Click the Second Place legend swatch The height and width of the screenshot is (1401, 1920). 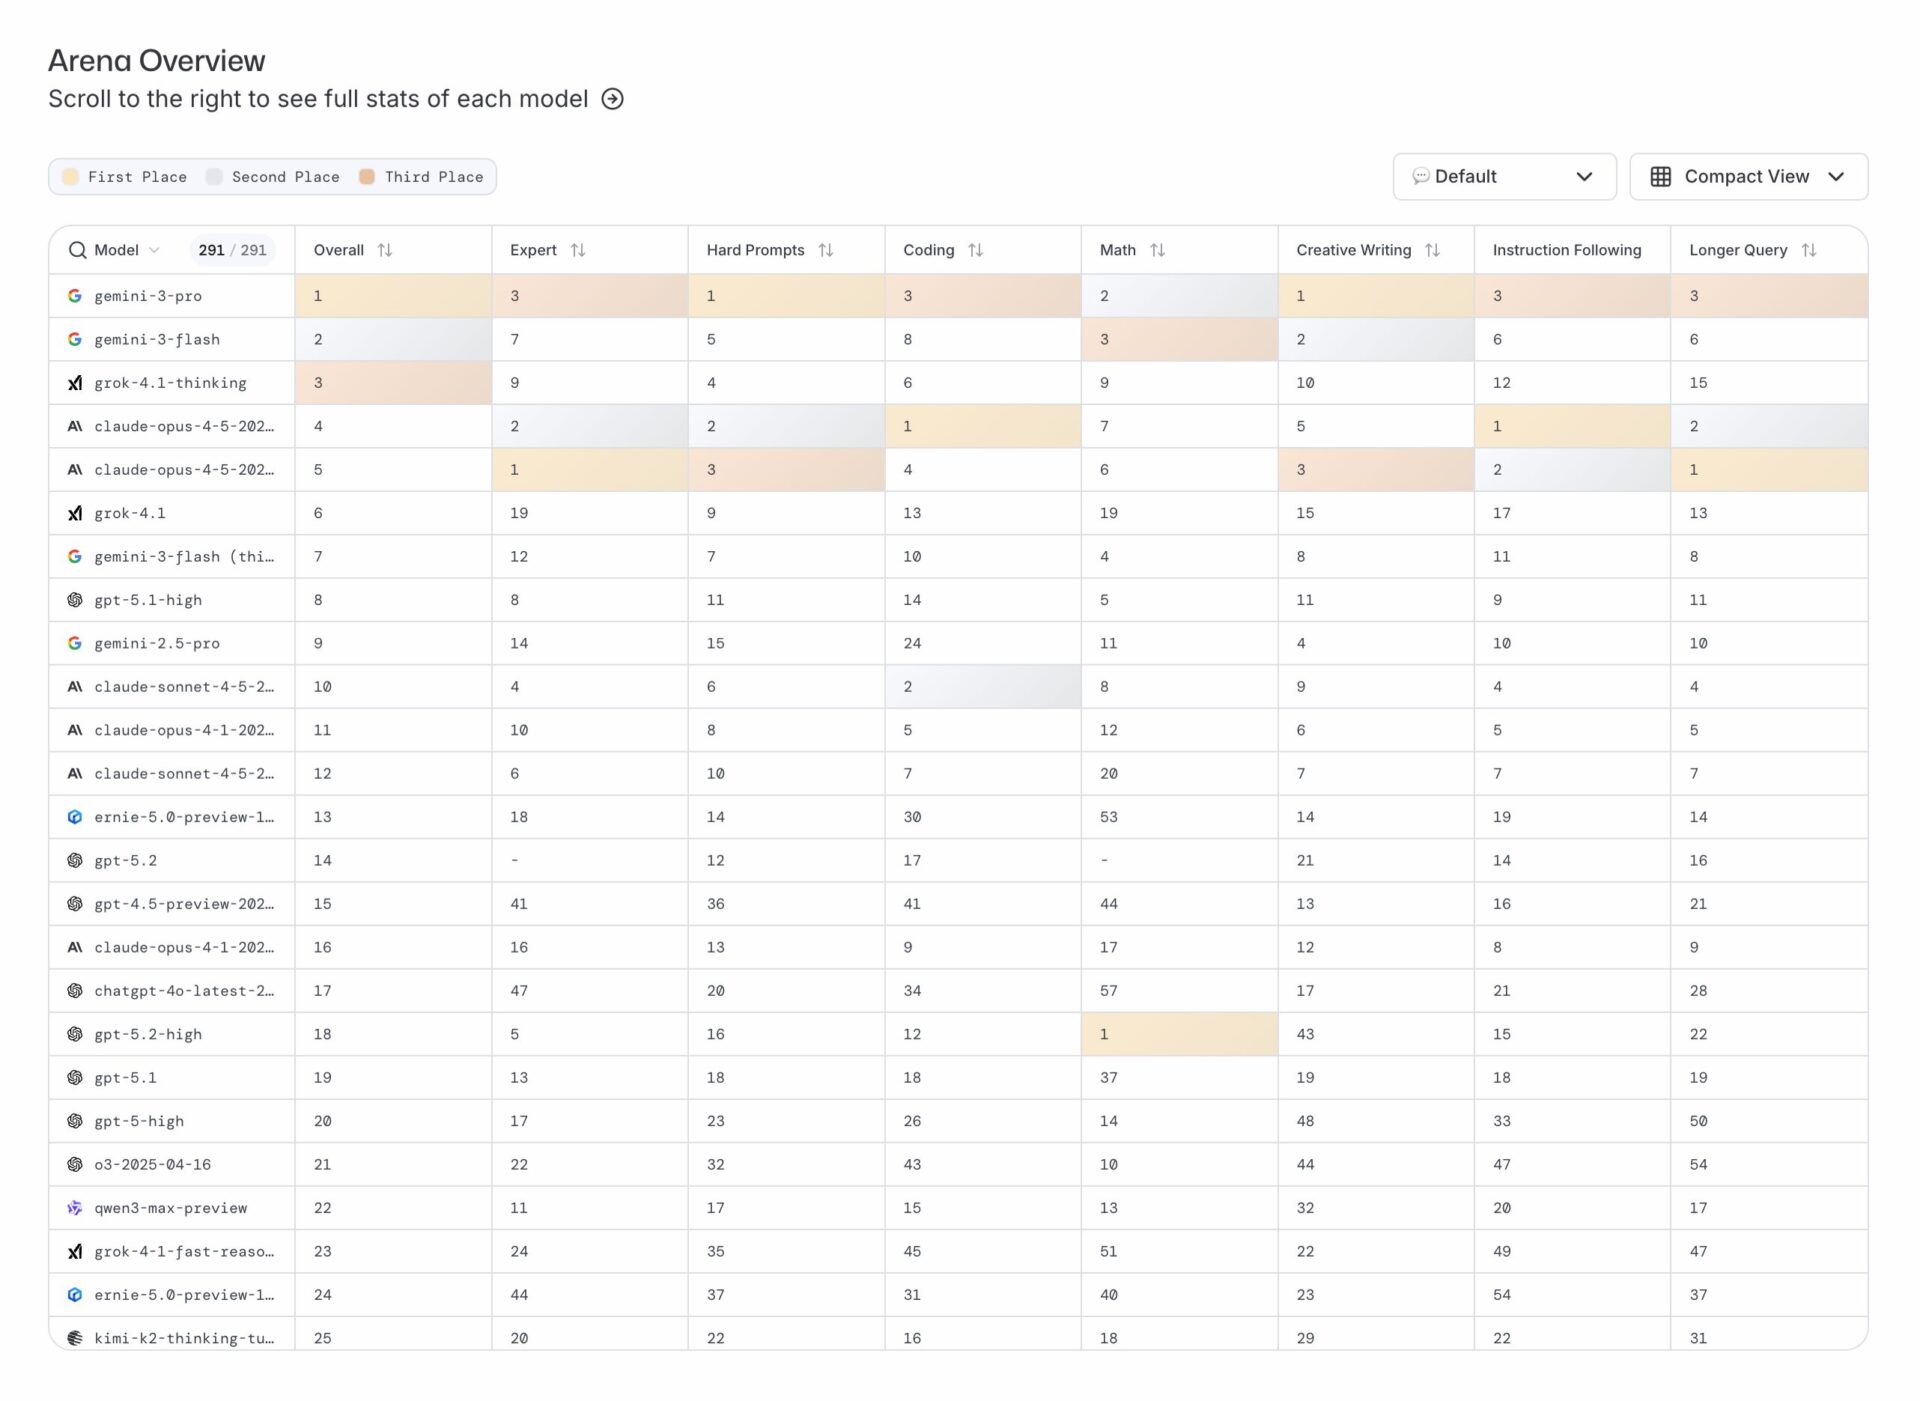click(x=214, y=177)
